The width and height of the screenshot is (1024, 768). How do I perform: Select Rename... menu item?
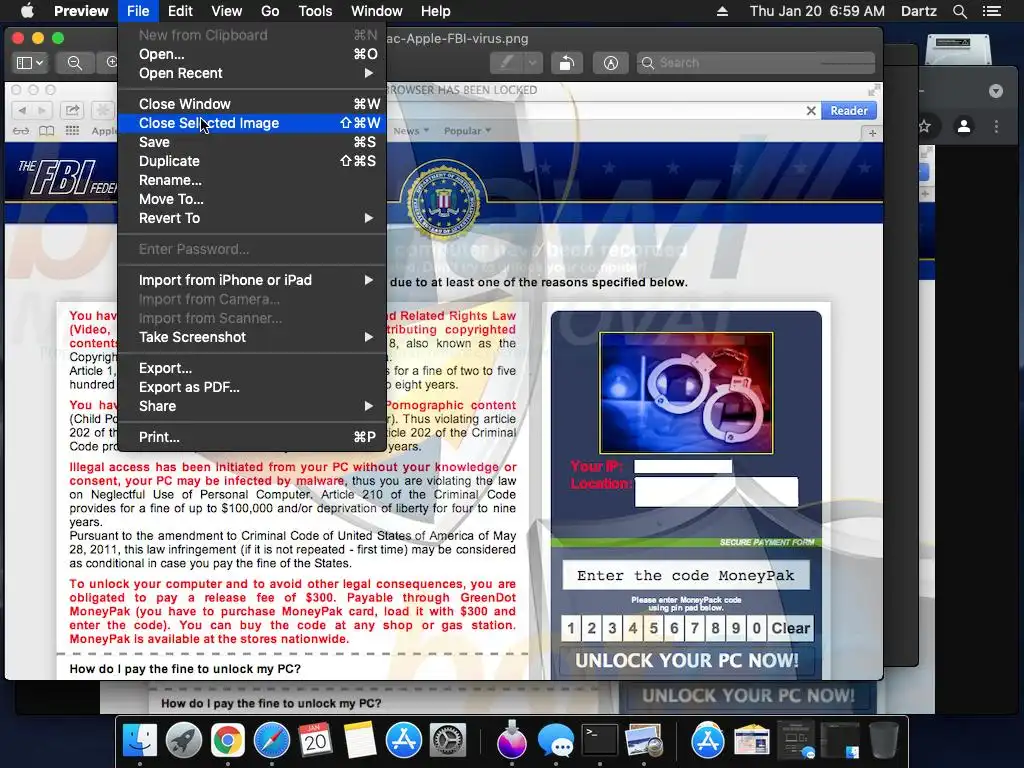click(252, 180)
